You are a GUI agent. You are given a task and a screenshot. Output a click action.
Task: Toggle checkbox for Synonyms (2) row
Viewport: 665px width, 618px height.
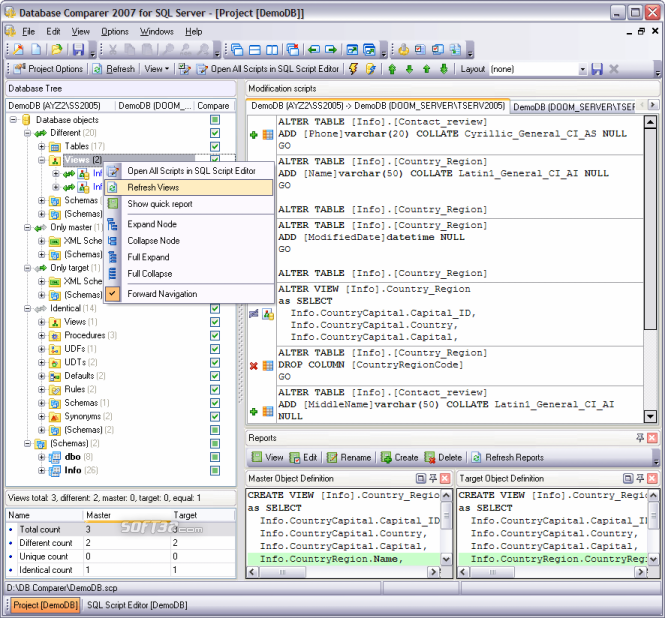point(215,417)
